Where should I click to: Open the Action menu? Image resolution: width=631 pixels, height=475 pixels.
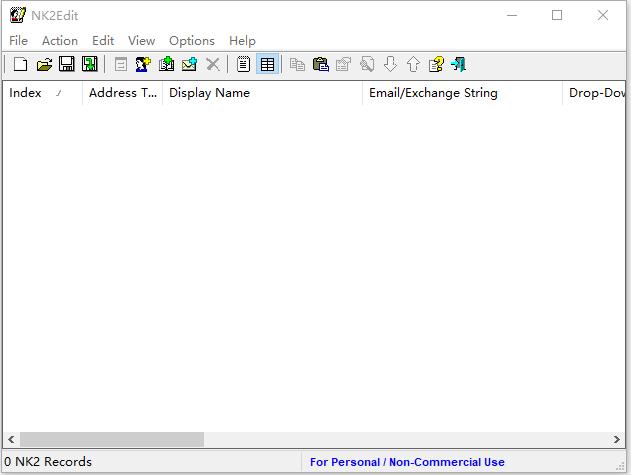point(60,41)
